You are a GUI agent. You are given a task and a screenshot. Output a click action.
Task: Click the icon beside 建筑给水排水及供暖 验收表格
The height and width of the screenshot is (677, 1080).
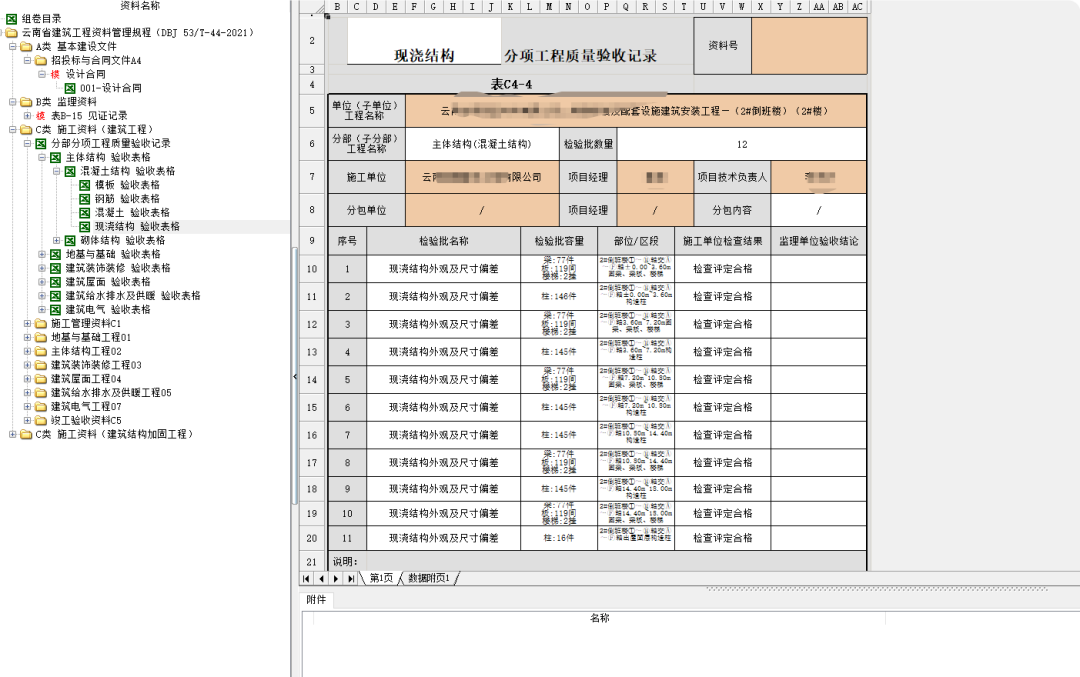[x=56, y=295]
